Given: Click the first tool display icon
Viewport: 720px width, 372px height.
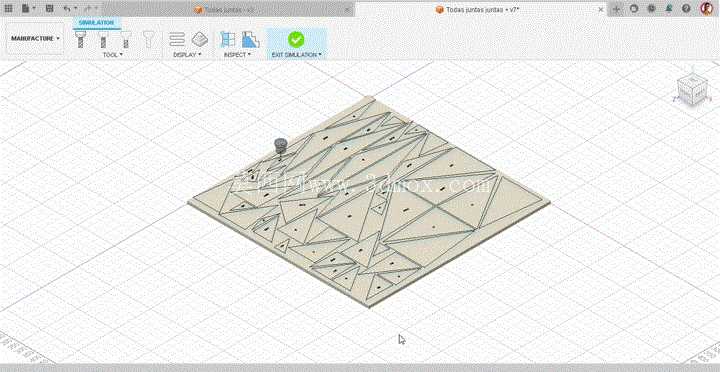Looking at the screenshot, I should (81, 39).
